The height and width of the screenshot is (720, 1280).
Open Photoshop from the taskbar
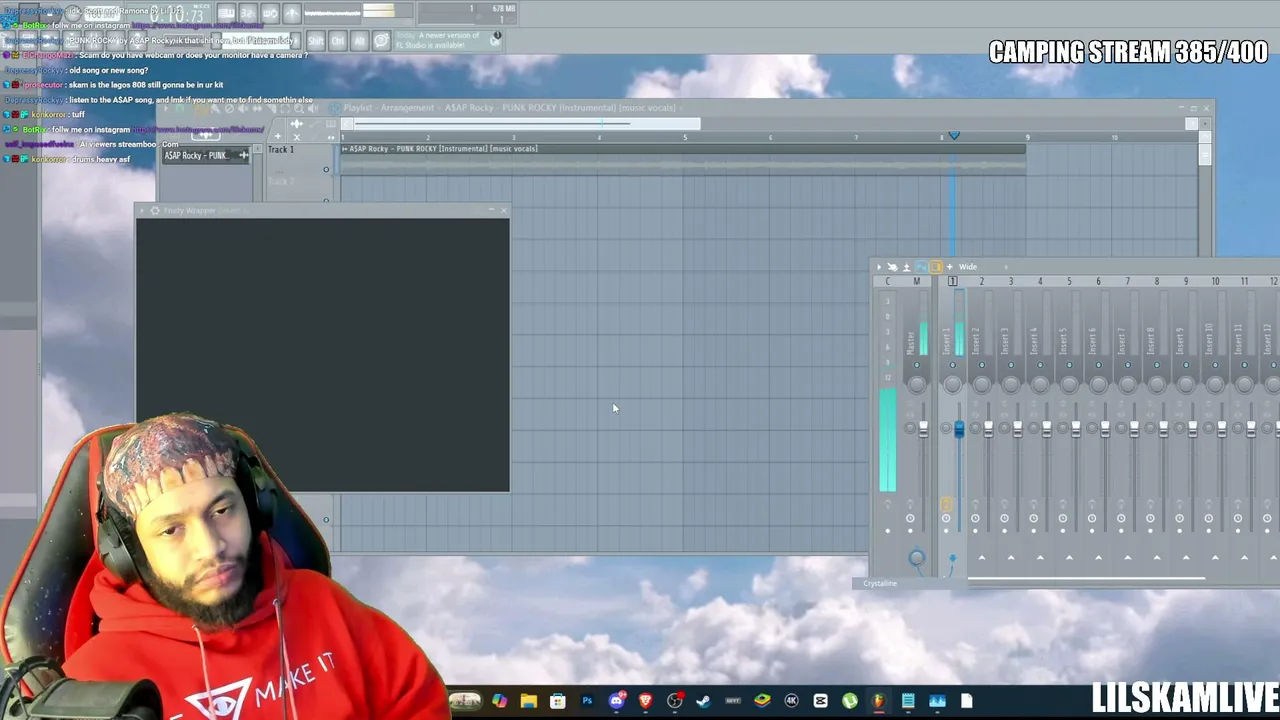click(x=587, y=701)
